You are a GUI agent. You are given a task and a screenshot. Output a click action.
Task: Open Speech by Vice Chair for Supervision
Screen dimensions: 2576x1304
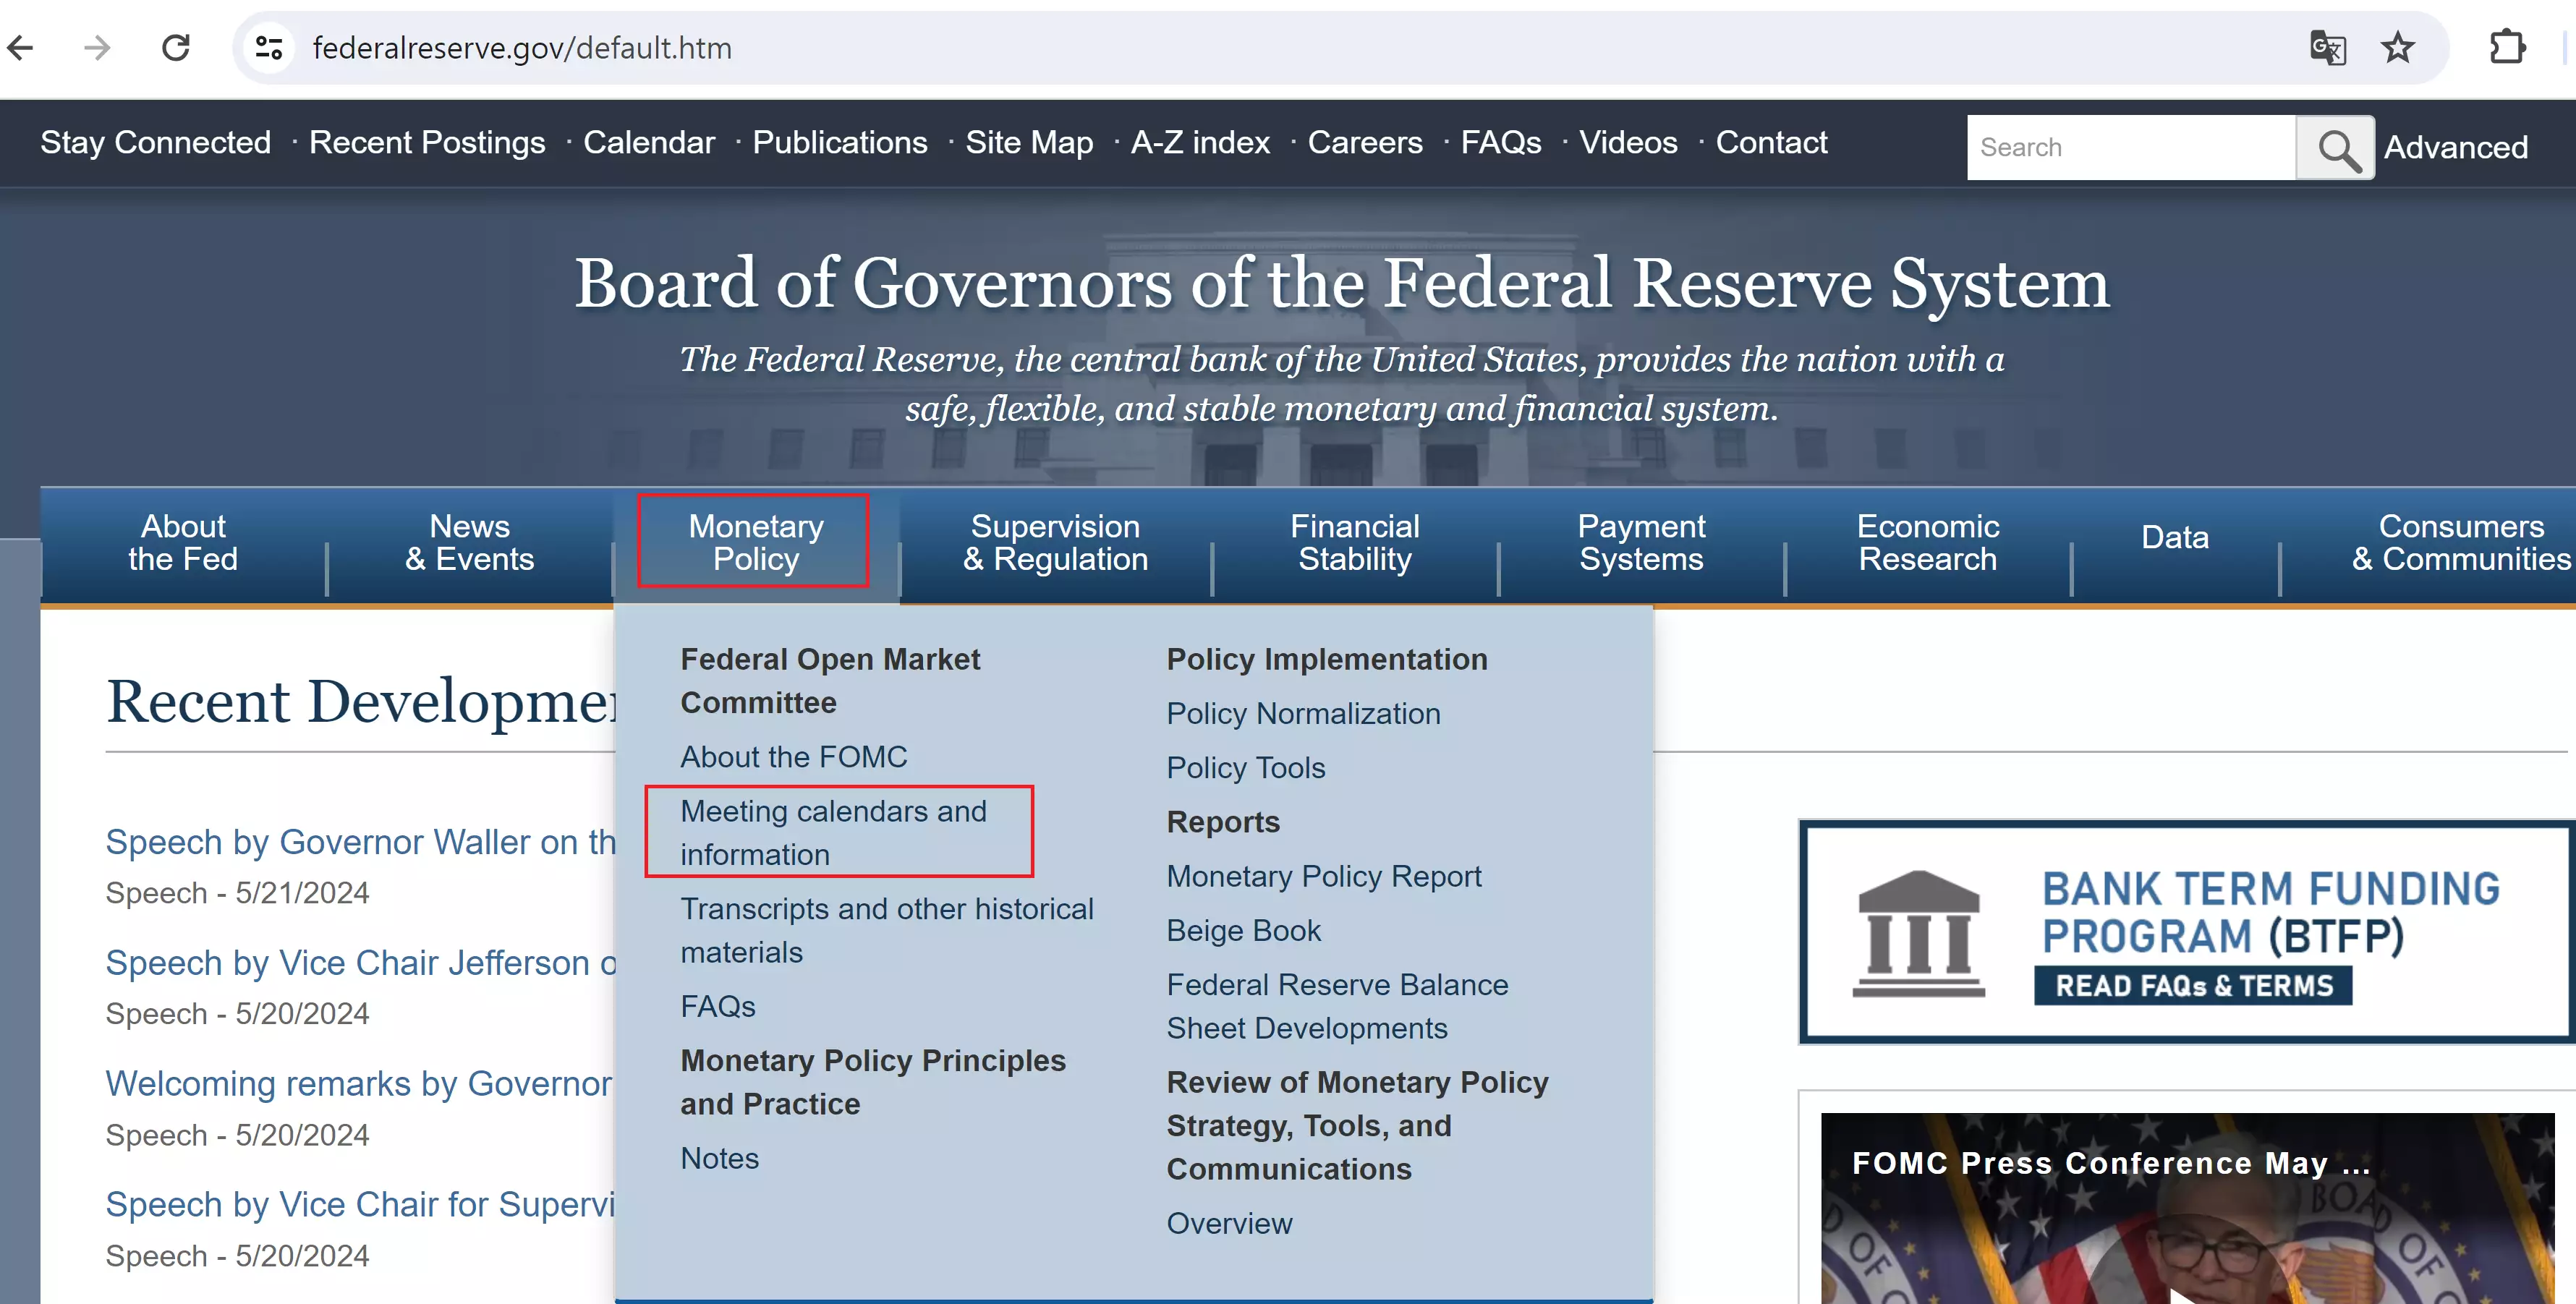point(361,1204)
